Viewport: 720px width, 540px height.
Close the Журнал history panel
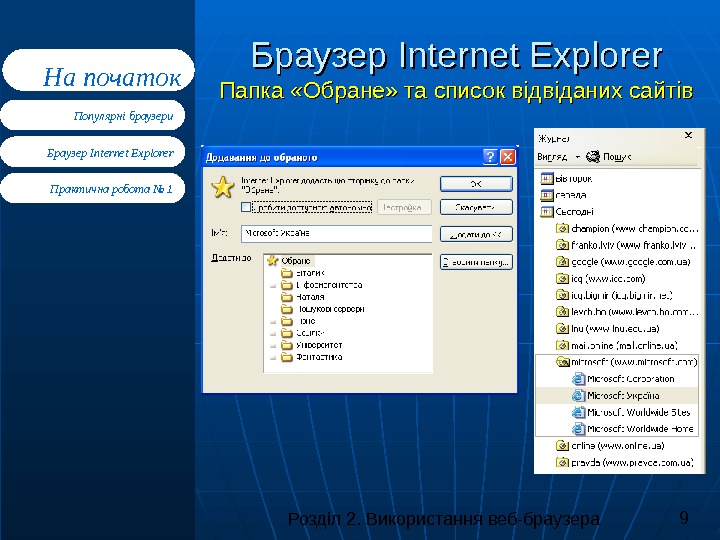point(688,135)
